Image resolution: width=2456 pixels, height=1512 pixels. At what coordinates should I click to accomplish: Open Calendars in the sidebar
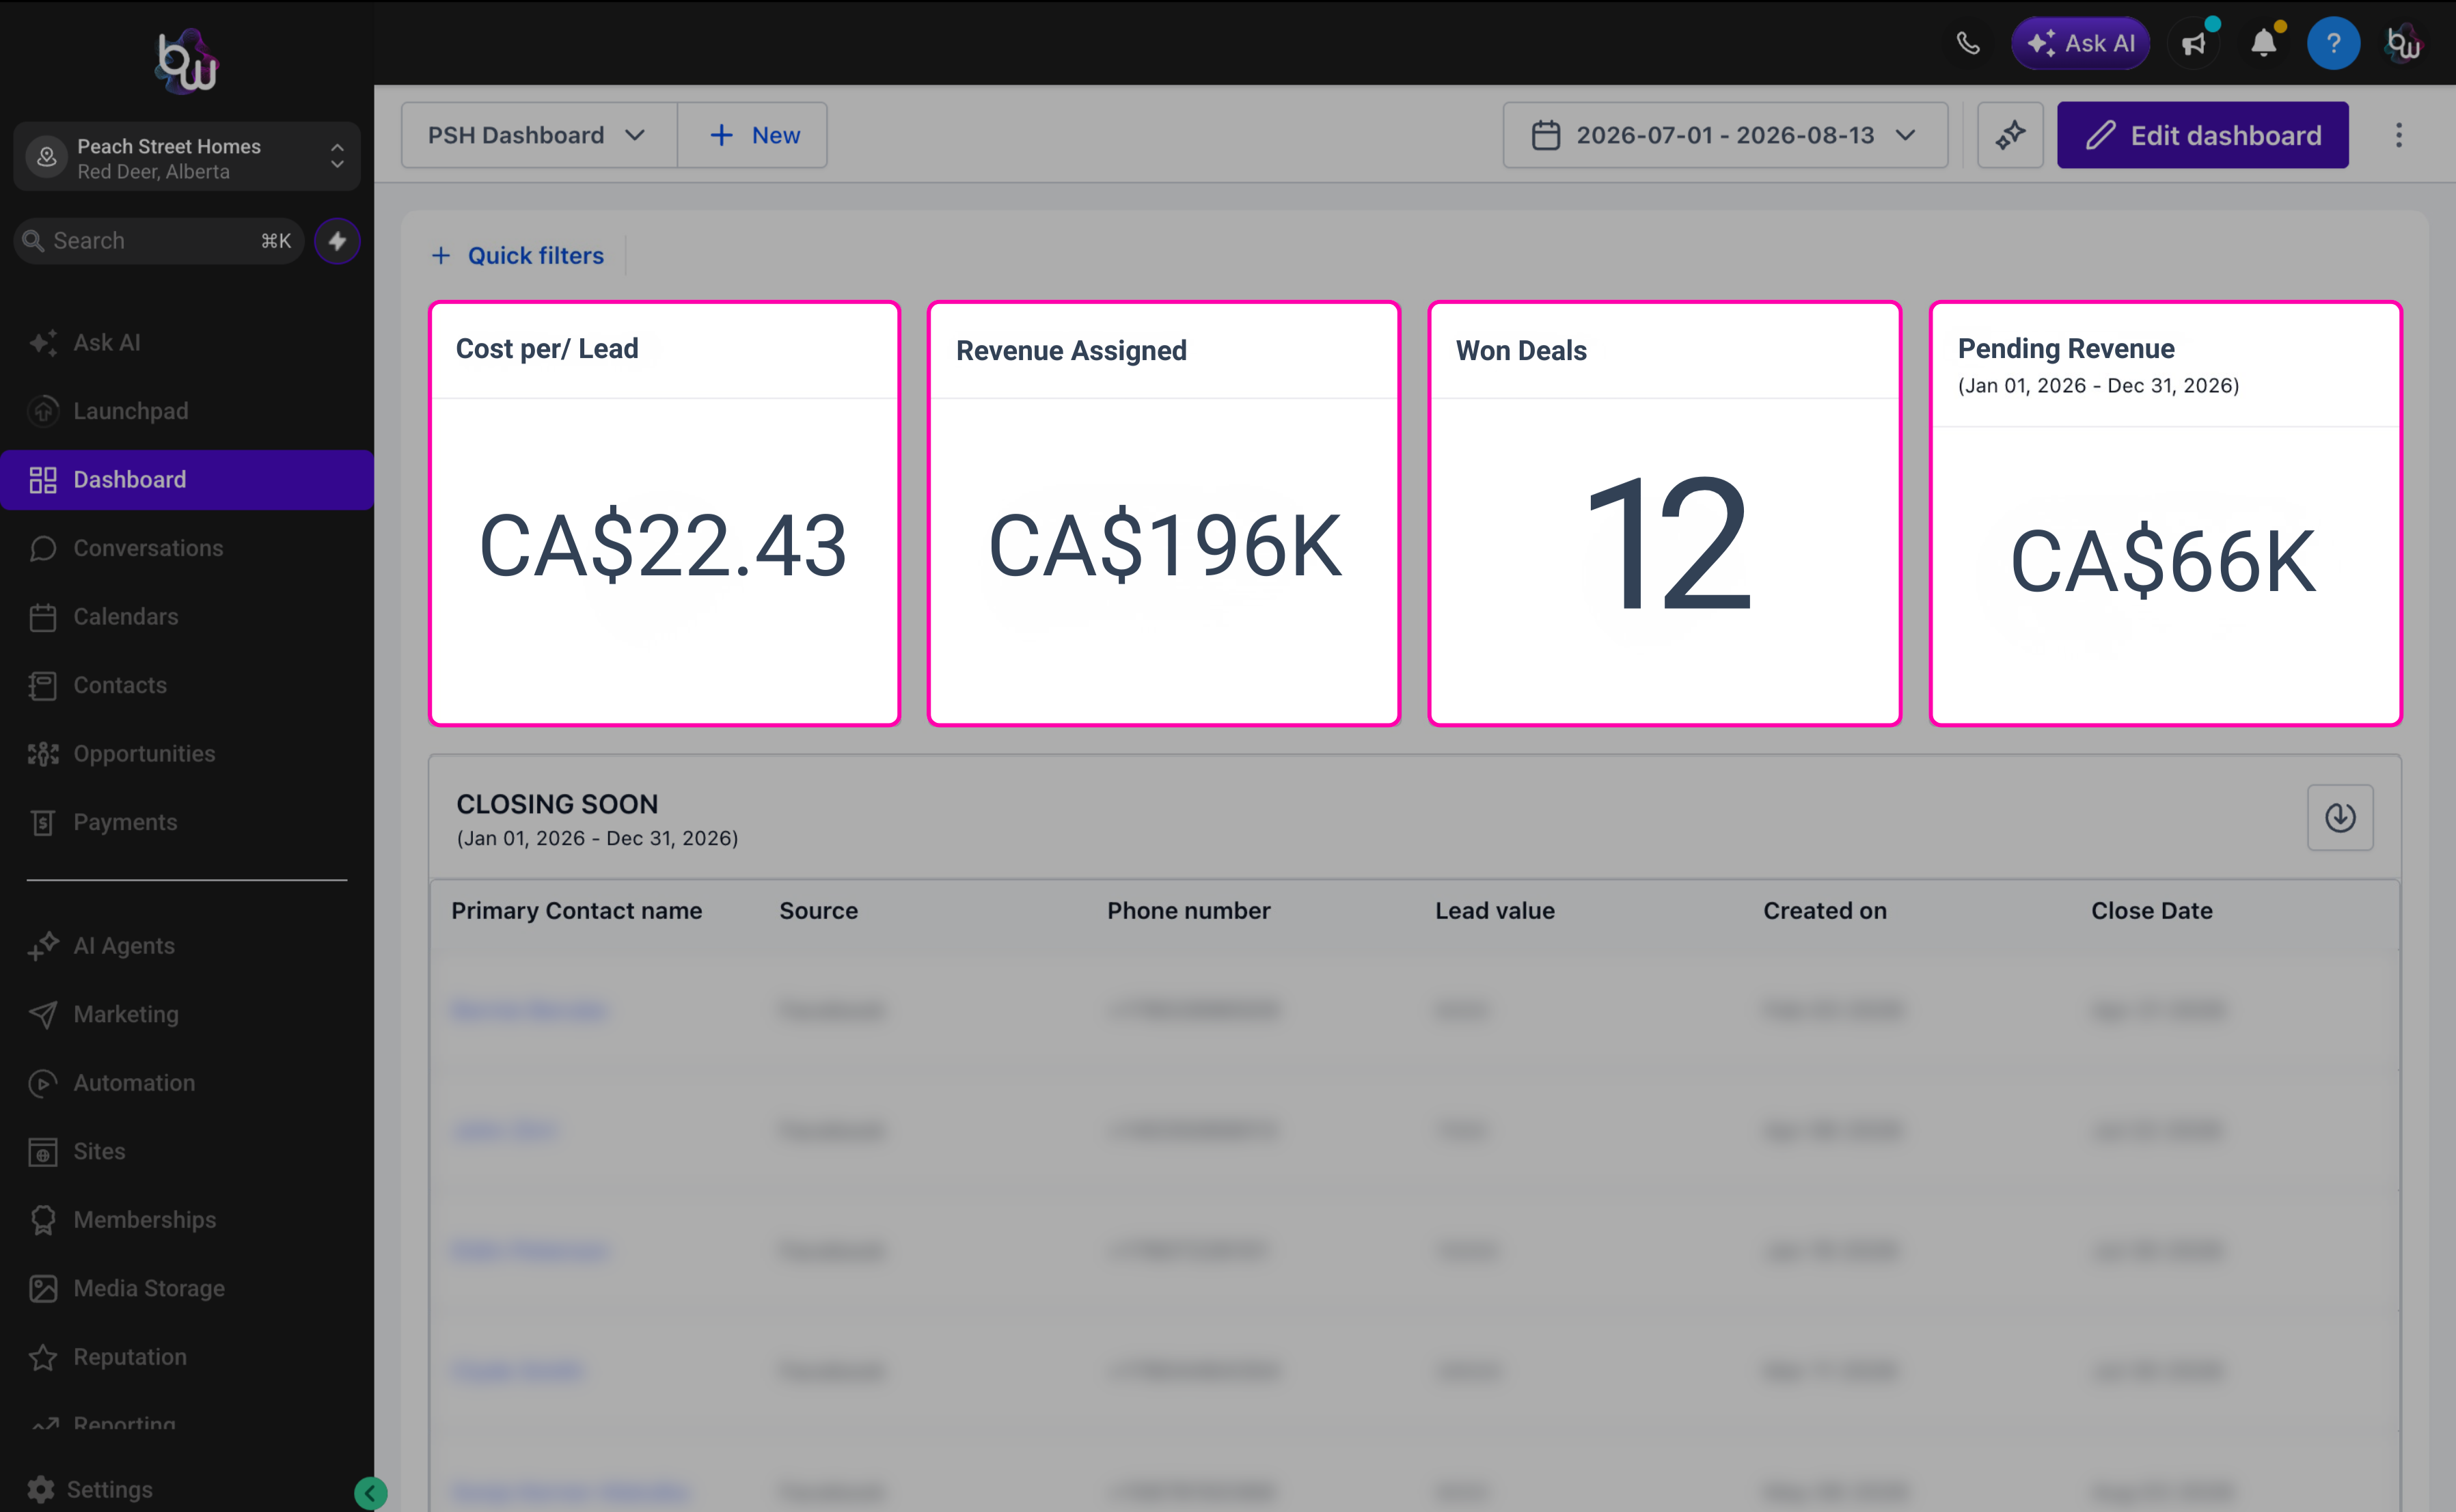point(187,617)
